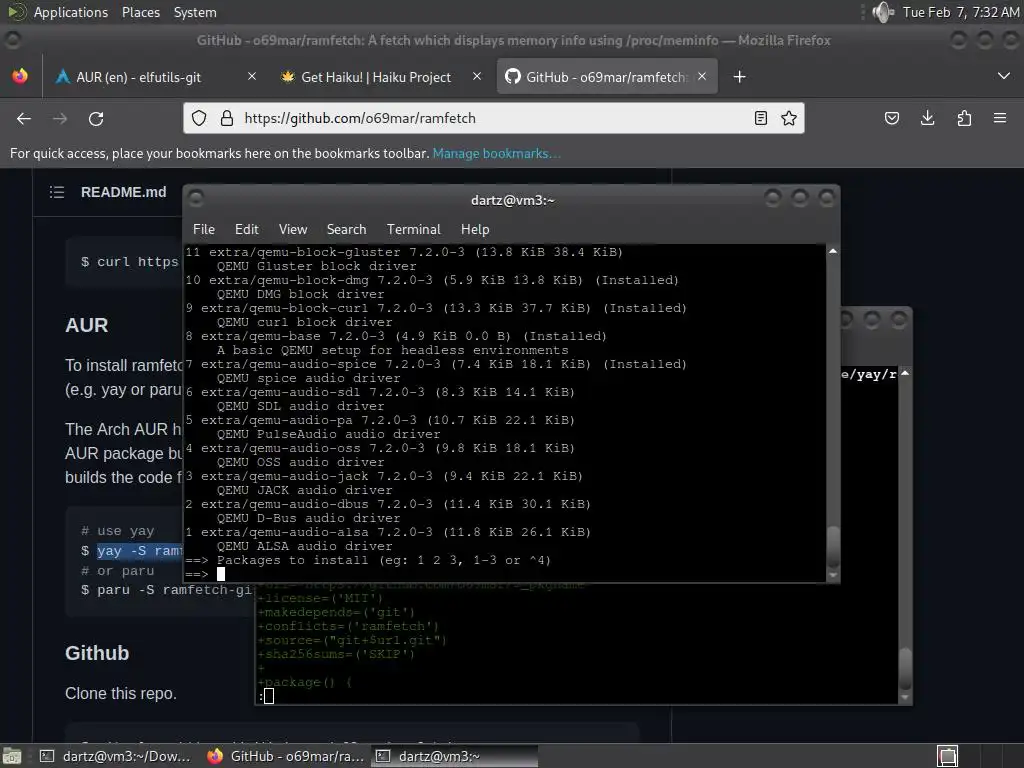
Task: Open the terminal View menu
Action: pos(293,229)
